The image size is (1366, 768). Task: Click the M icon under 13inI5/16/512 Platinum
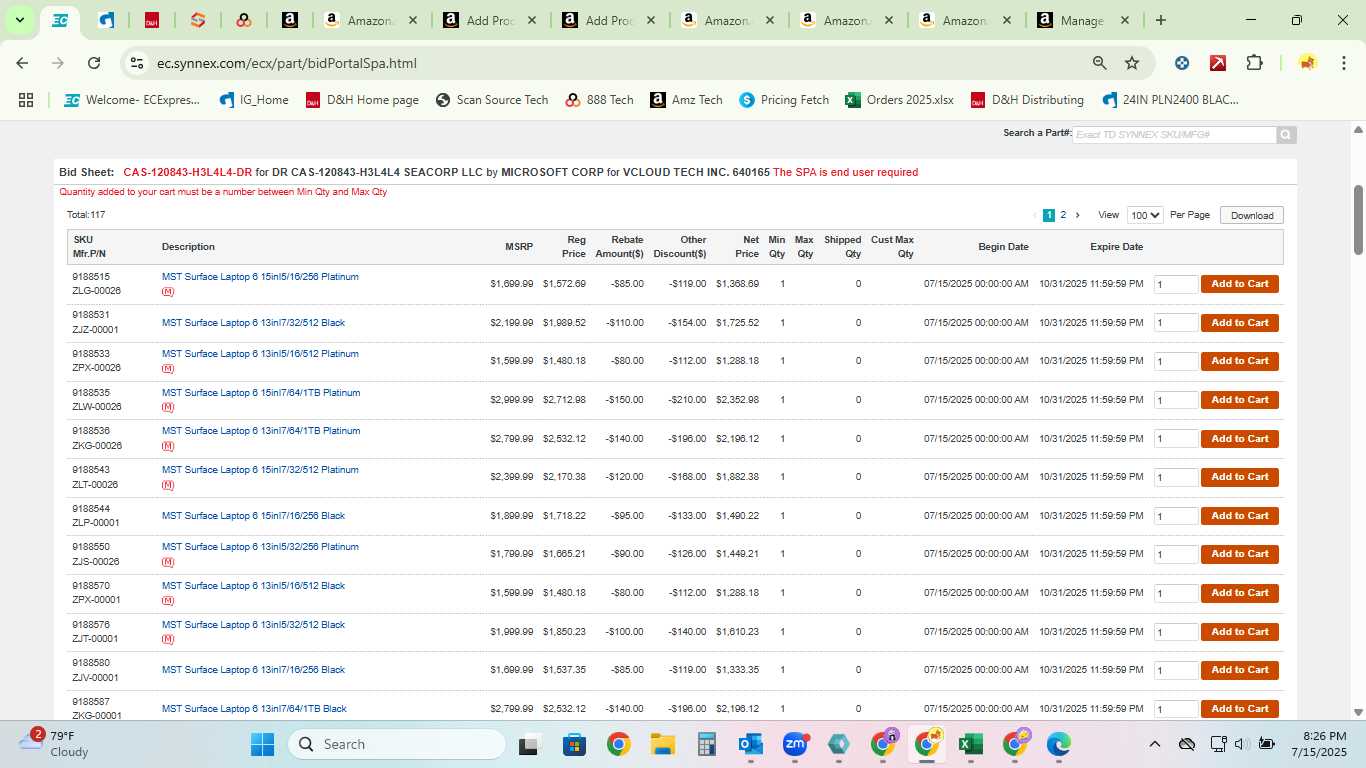point(168,369)
